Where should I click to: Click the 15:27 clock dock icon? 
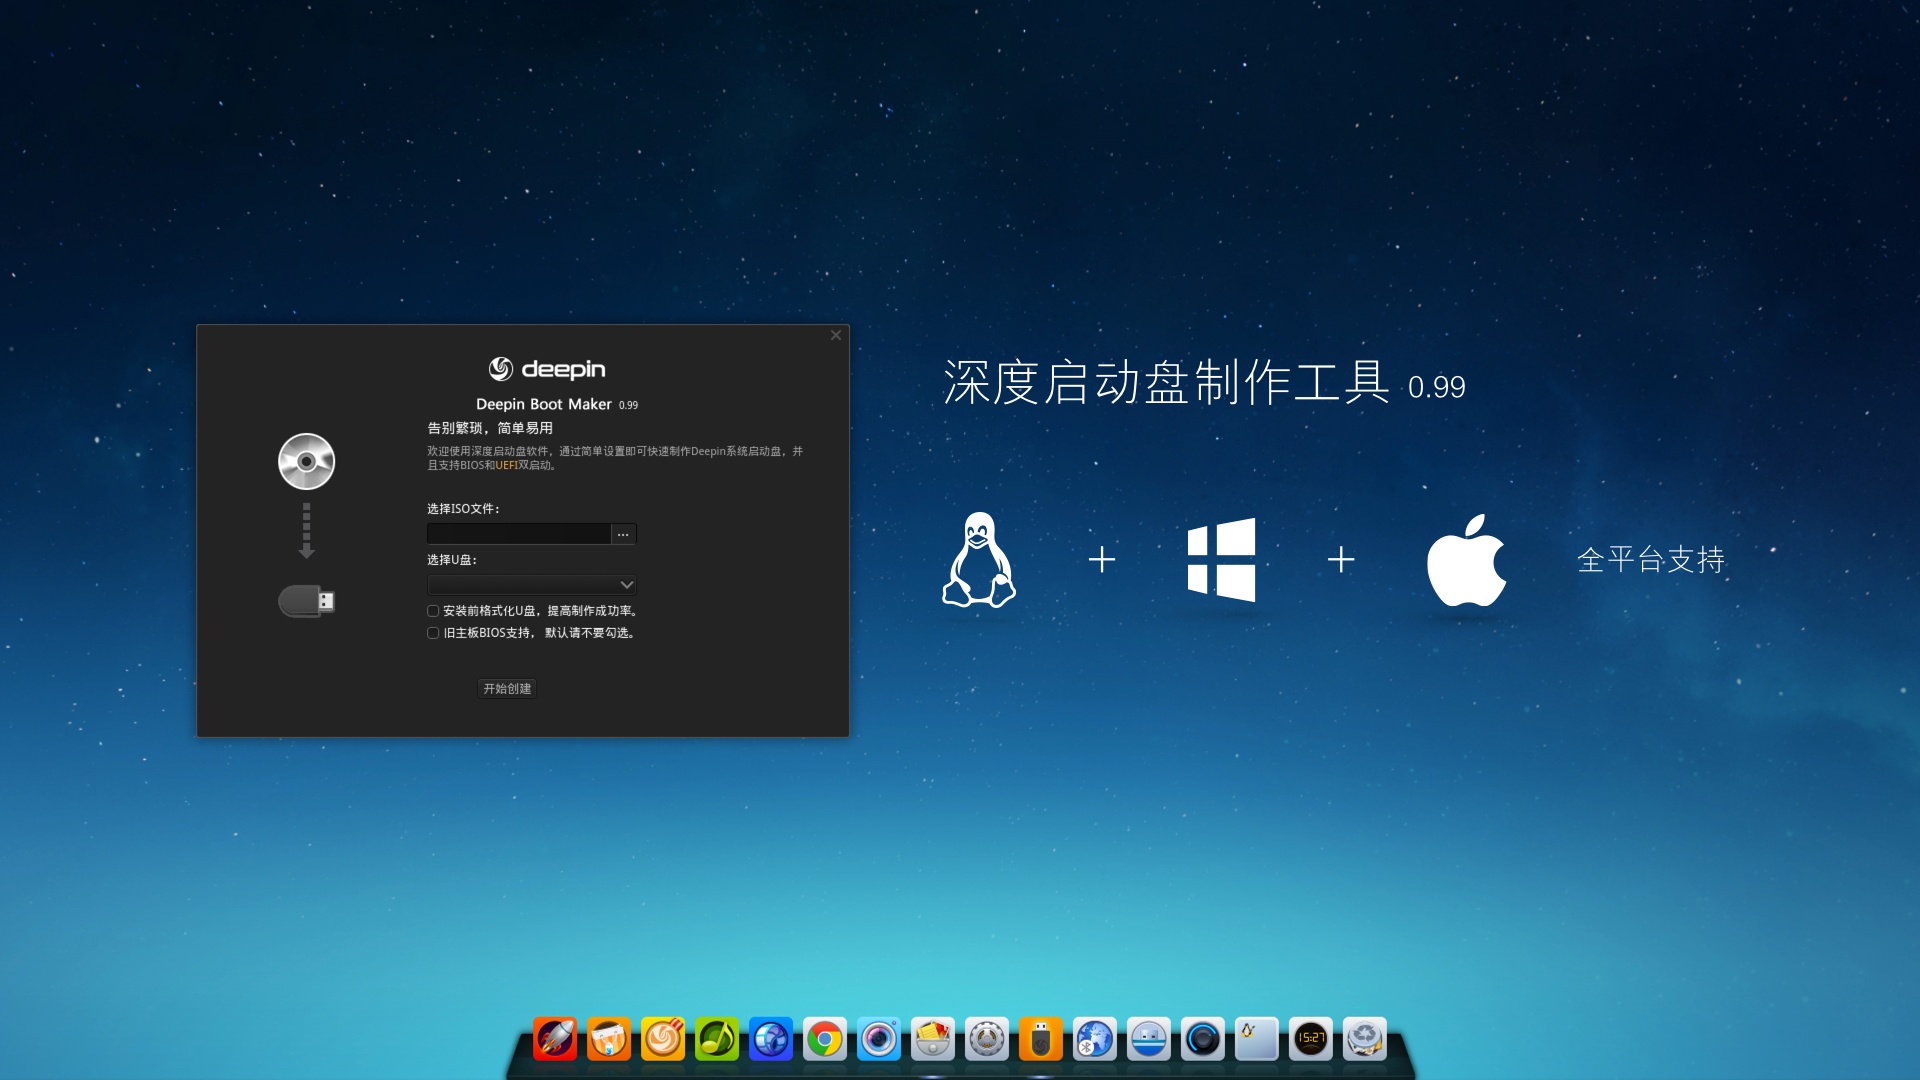point(1311,1039)
